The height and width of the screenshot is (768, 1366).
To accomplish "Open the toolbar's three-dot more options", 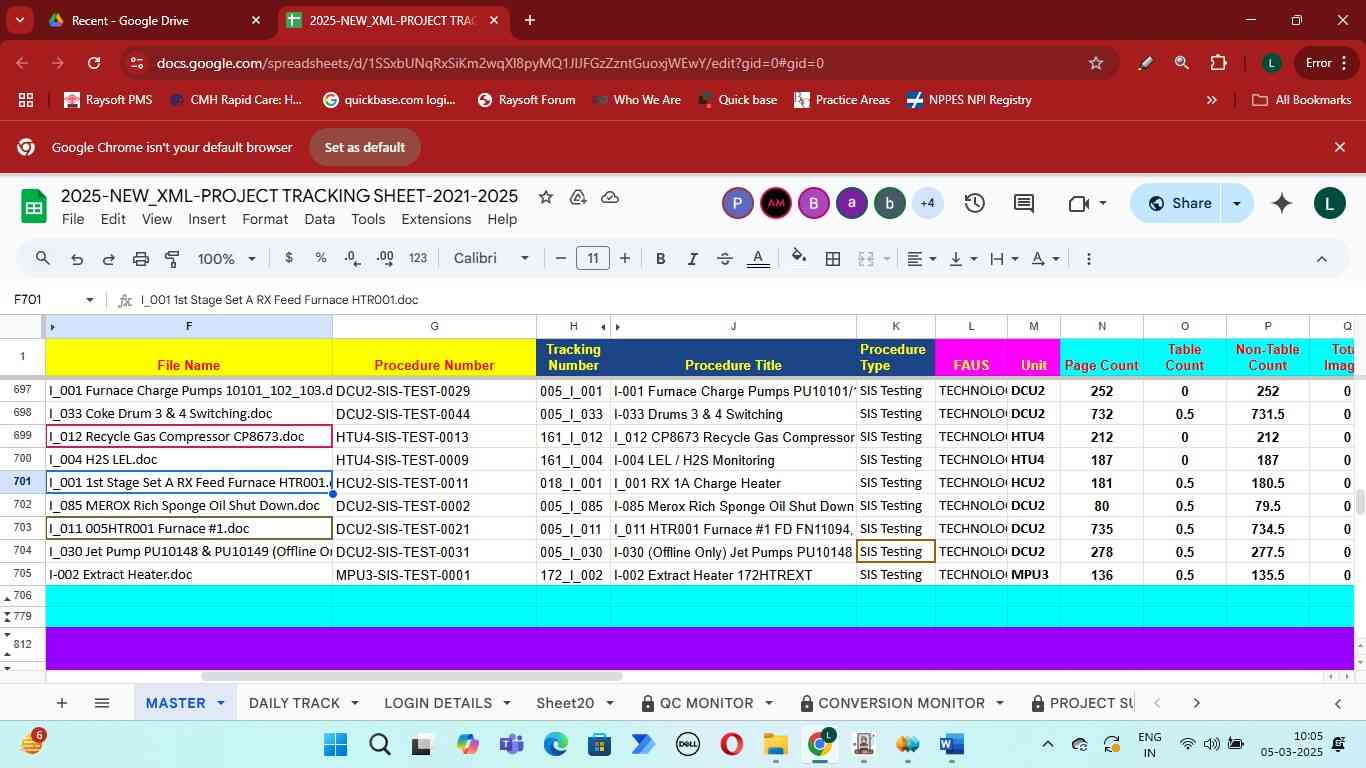I will pos(1088,259).
